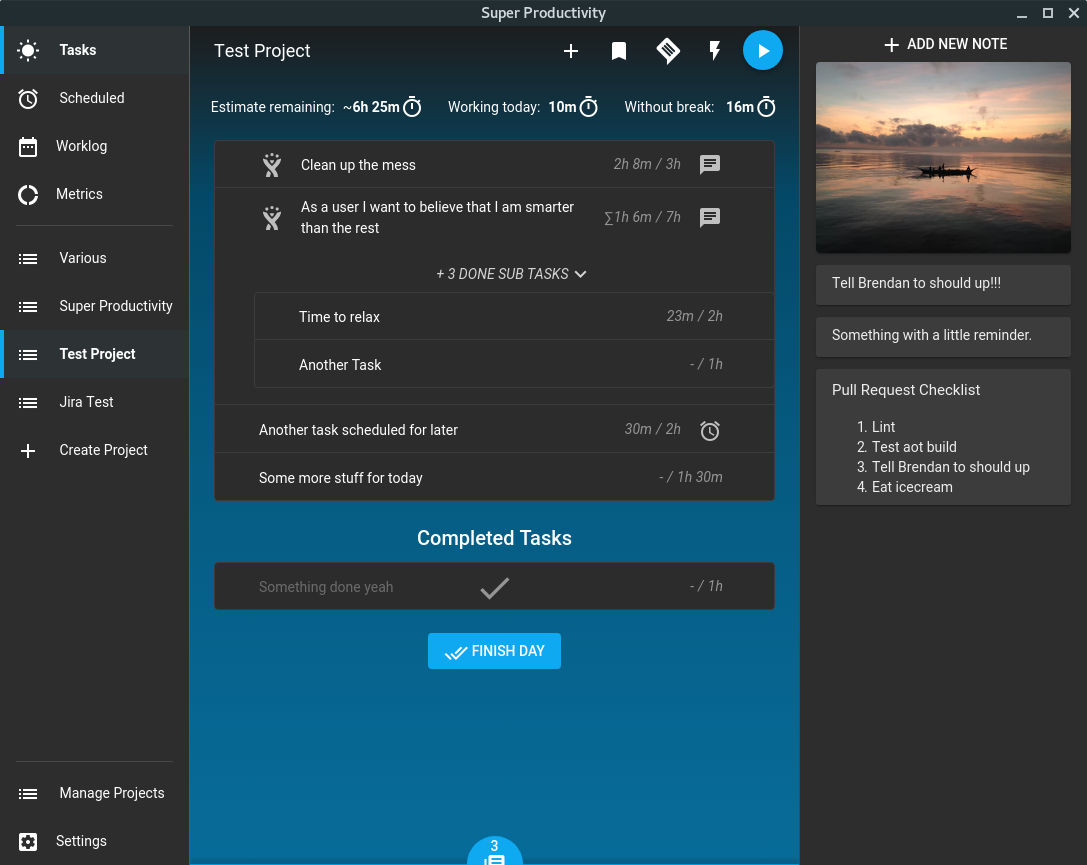This screenshot has width=1087, height=865.
Task: Click the Scheduled timer icon in the sidebar
Action: click(29, 98)
